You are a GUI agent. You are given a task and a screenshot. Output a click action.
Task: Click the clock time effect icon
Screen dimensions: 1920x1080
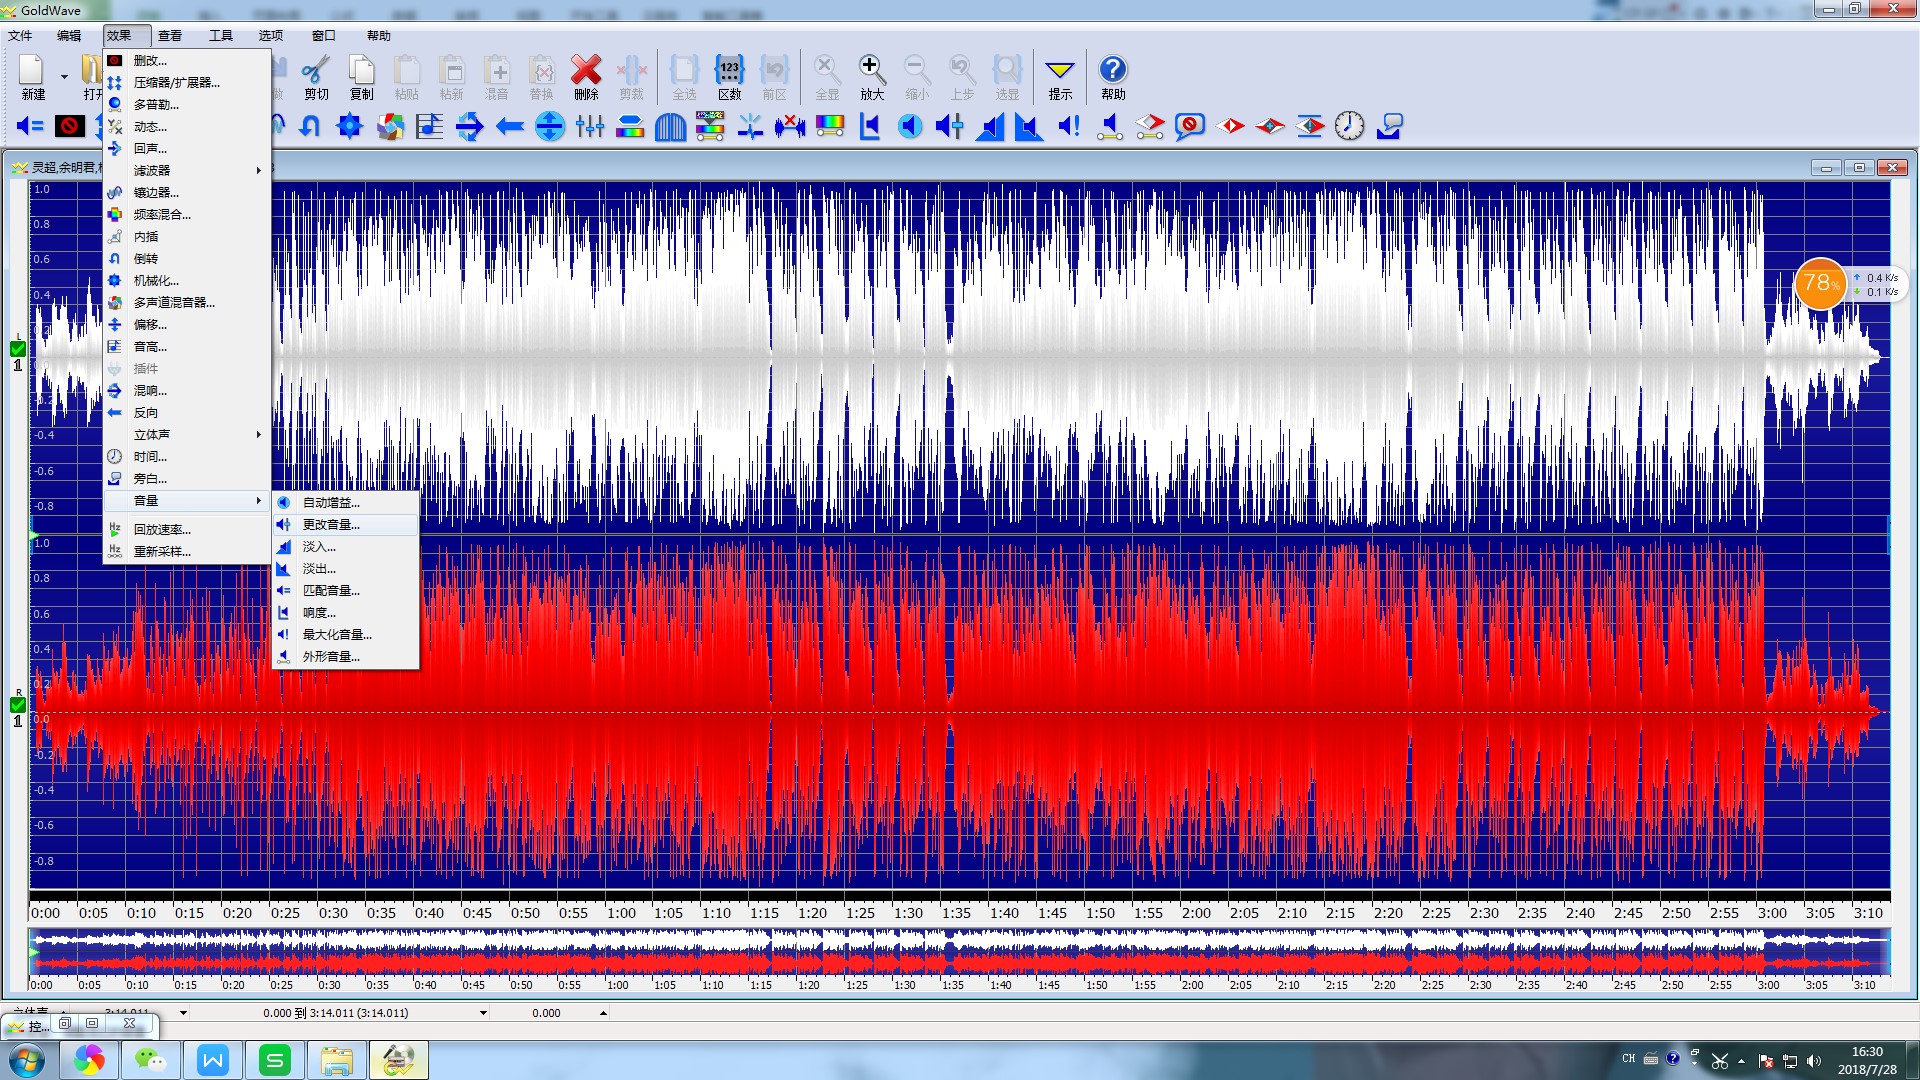pyautogui.click(x=1349, y=126)
